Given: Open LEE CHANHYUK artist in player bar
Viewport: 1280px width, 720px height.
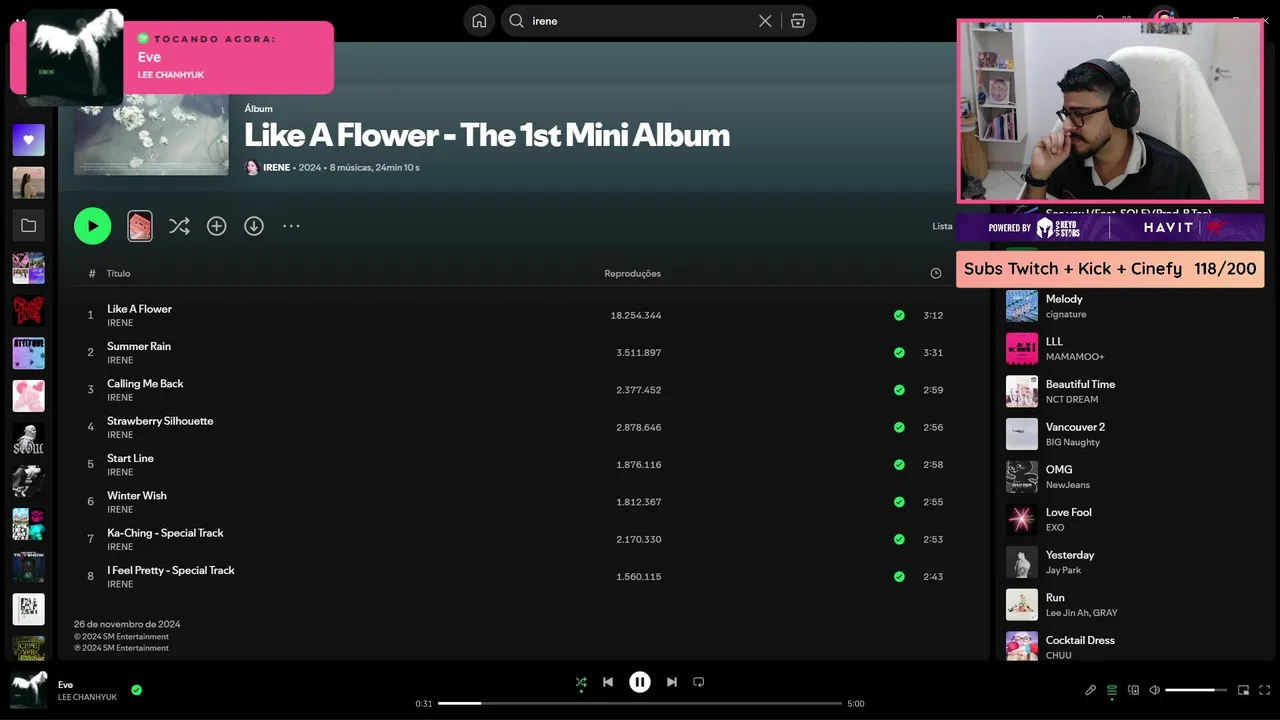Looking at the screenshot, I should [87, 697].
